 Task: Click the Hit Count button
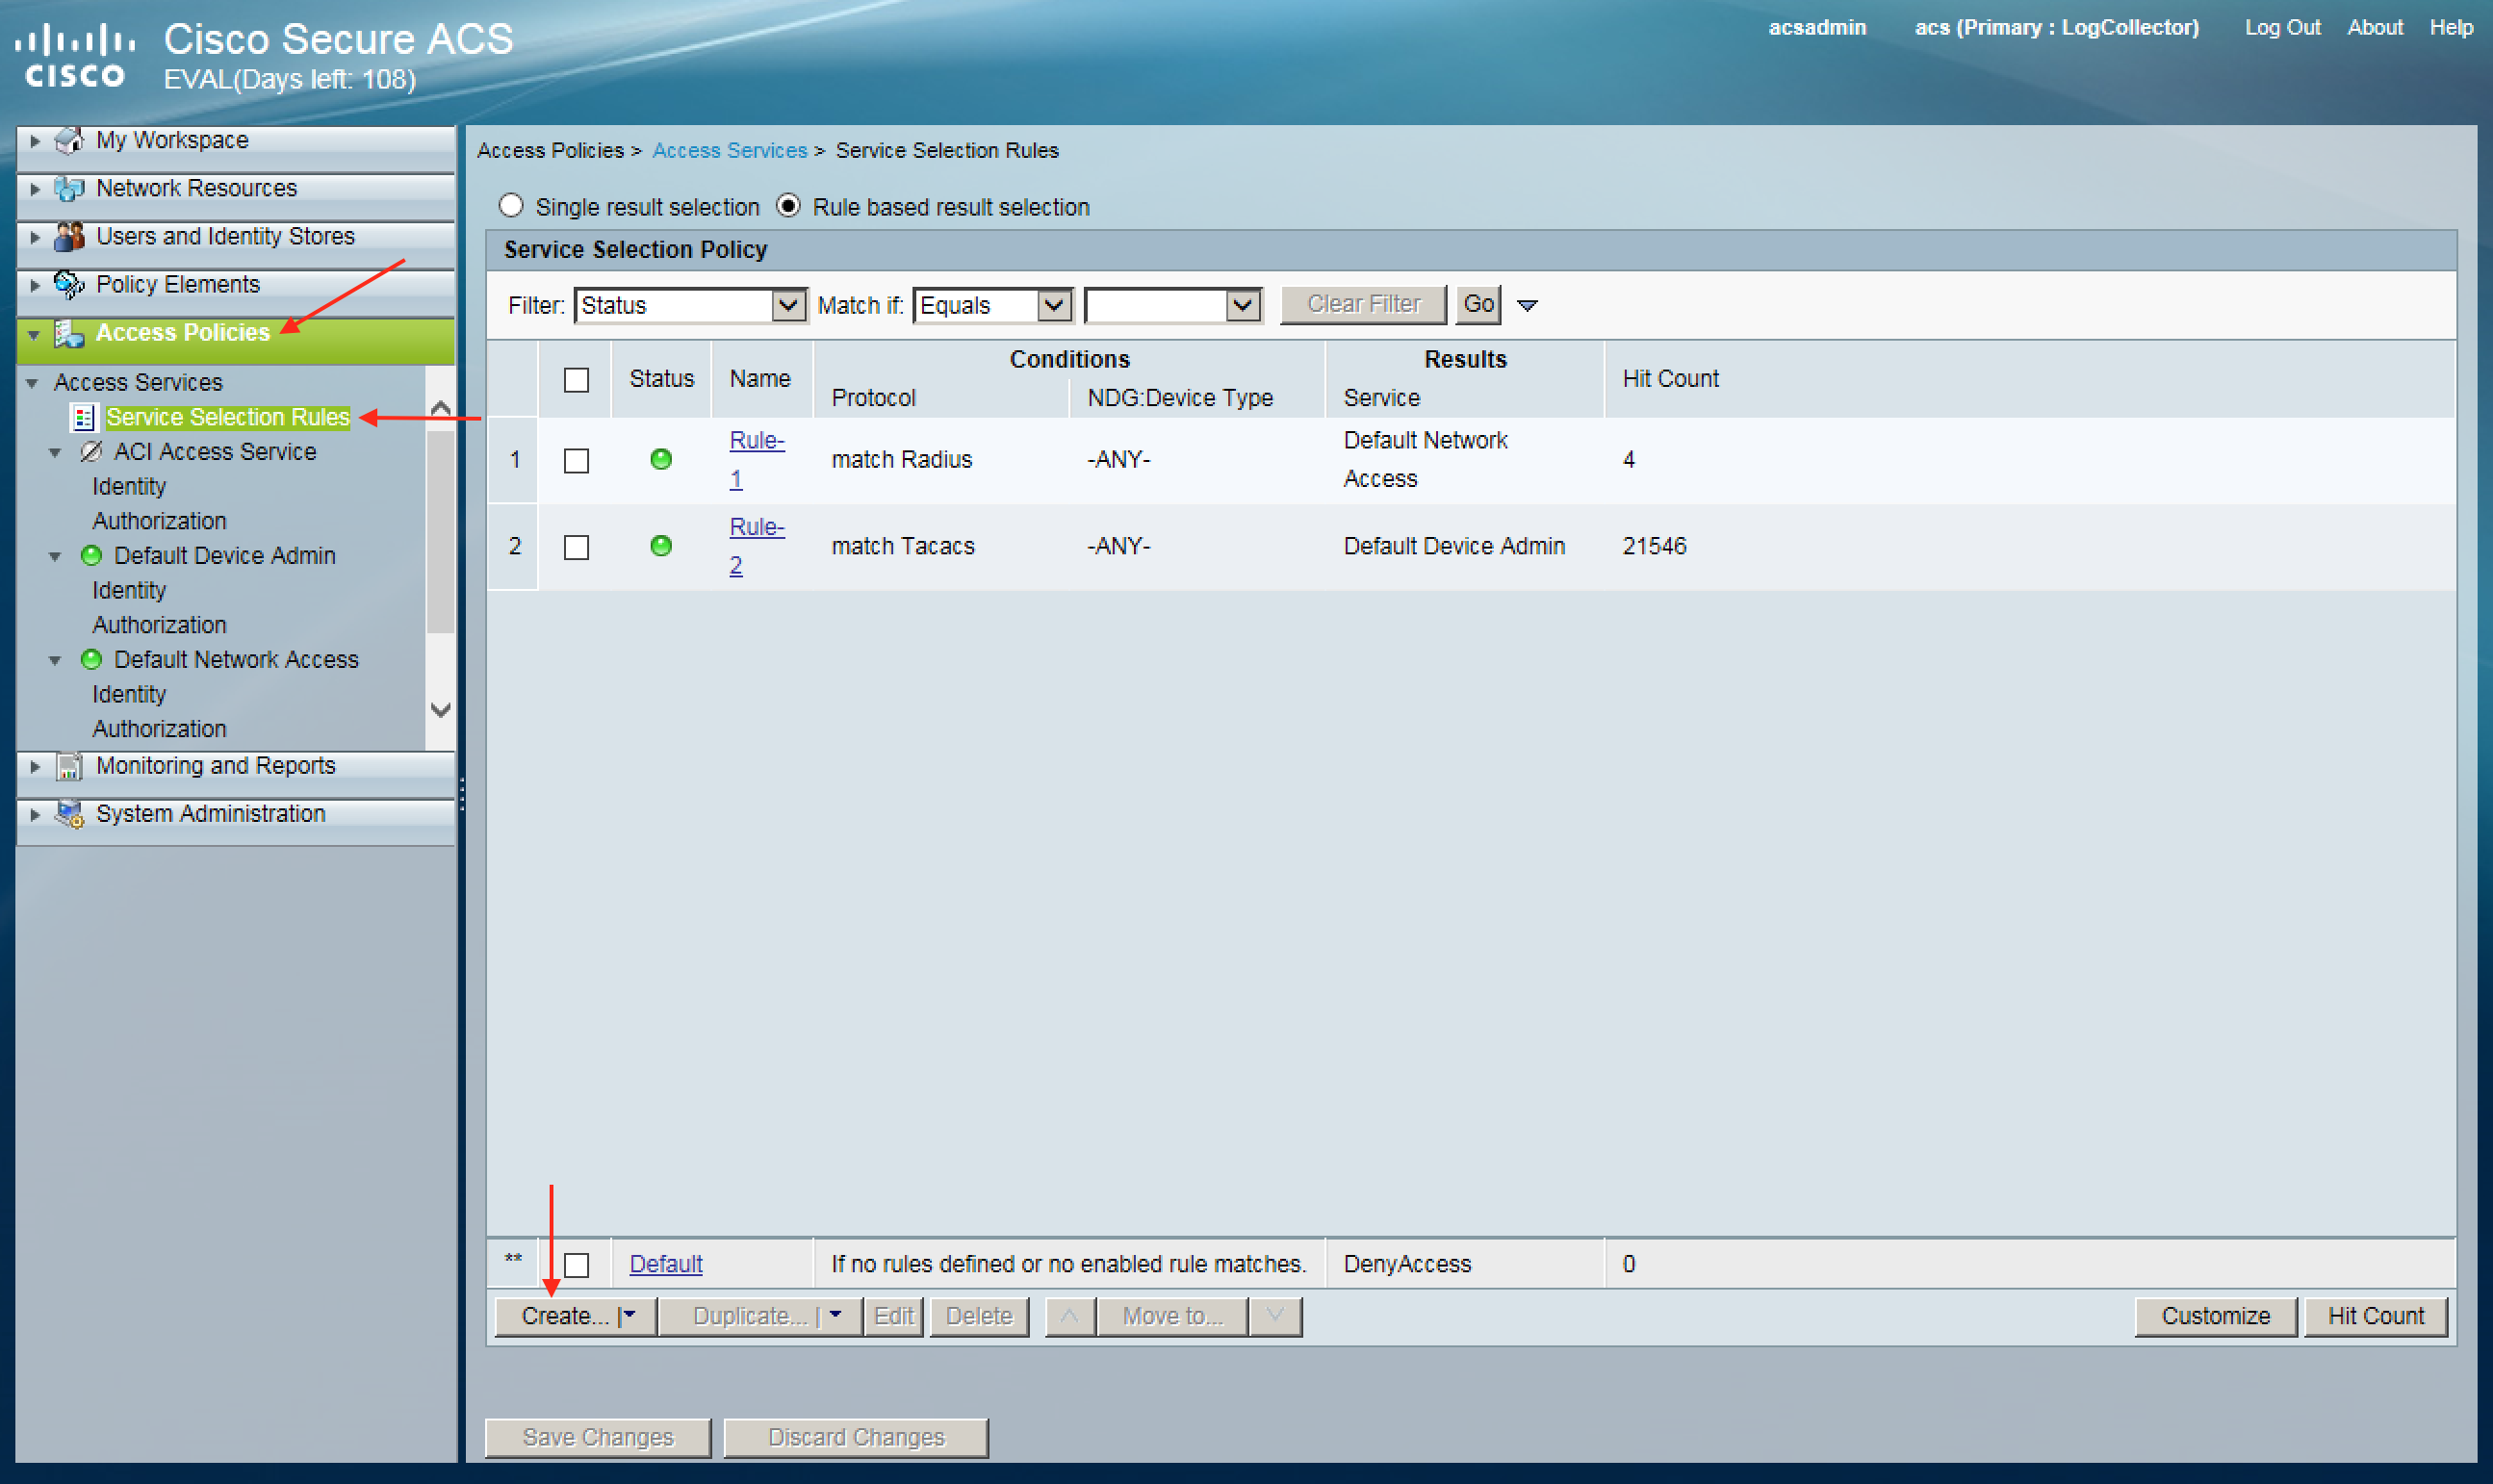[2375, 1316]
